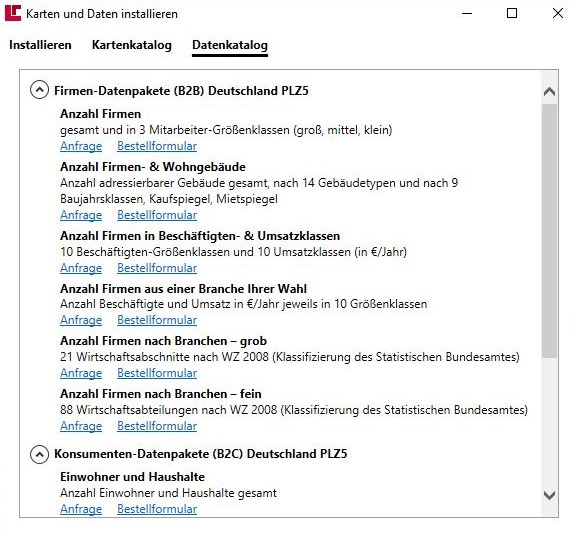Click the vertical scrollbar thumb

pyautogui.click(x=549, y=231)
